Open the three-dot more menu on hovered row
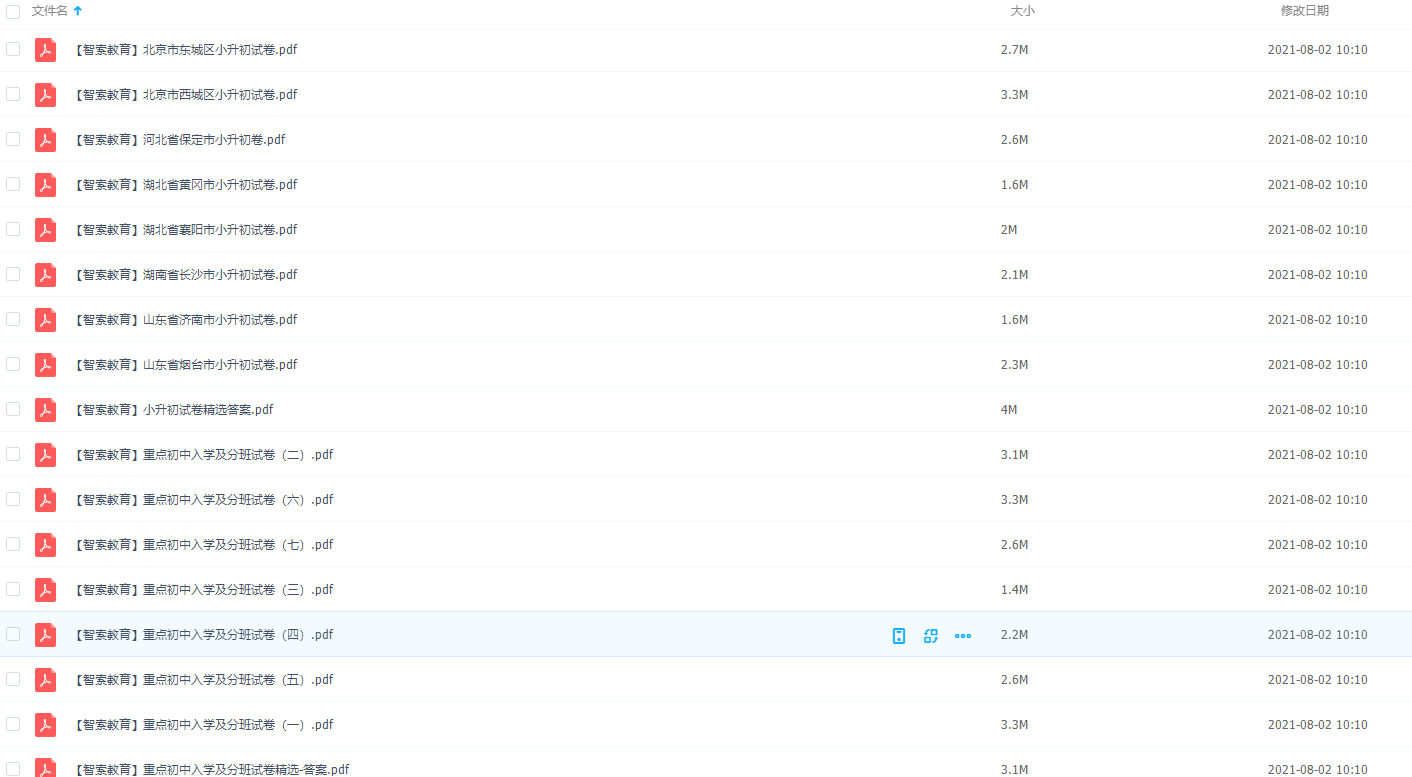The width and height of the screenshot is (1412, 777). (963, 635)
